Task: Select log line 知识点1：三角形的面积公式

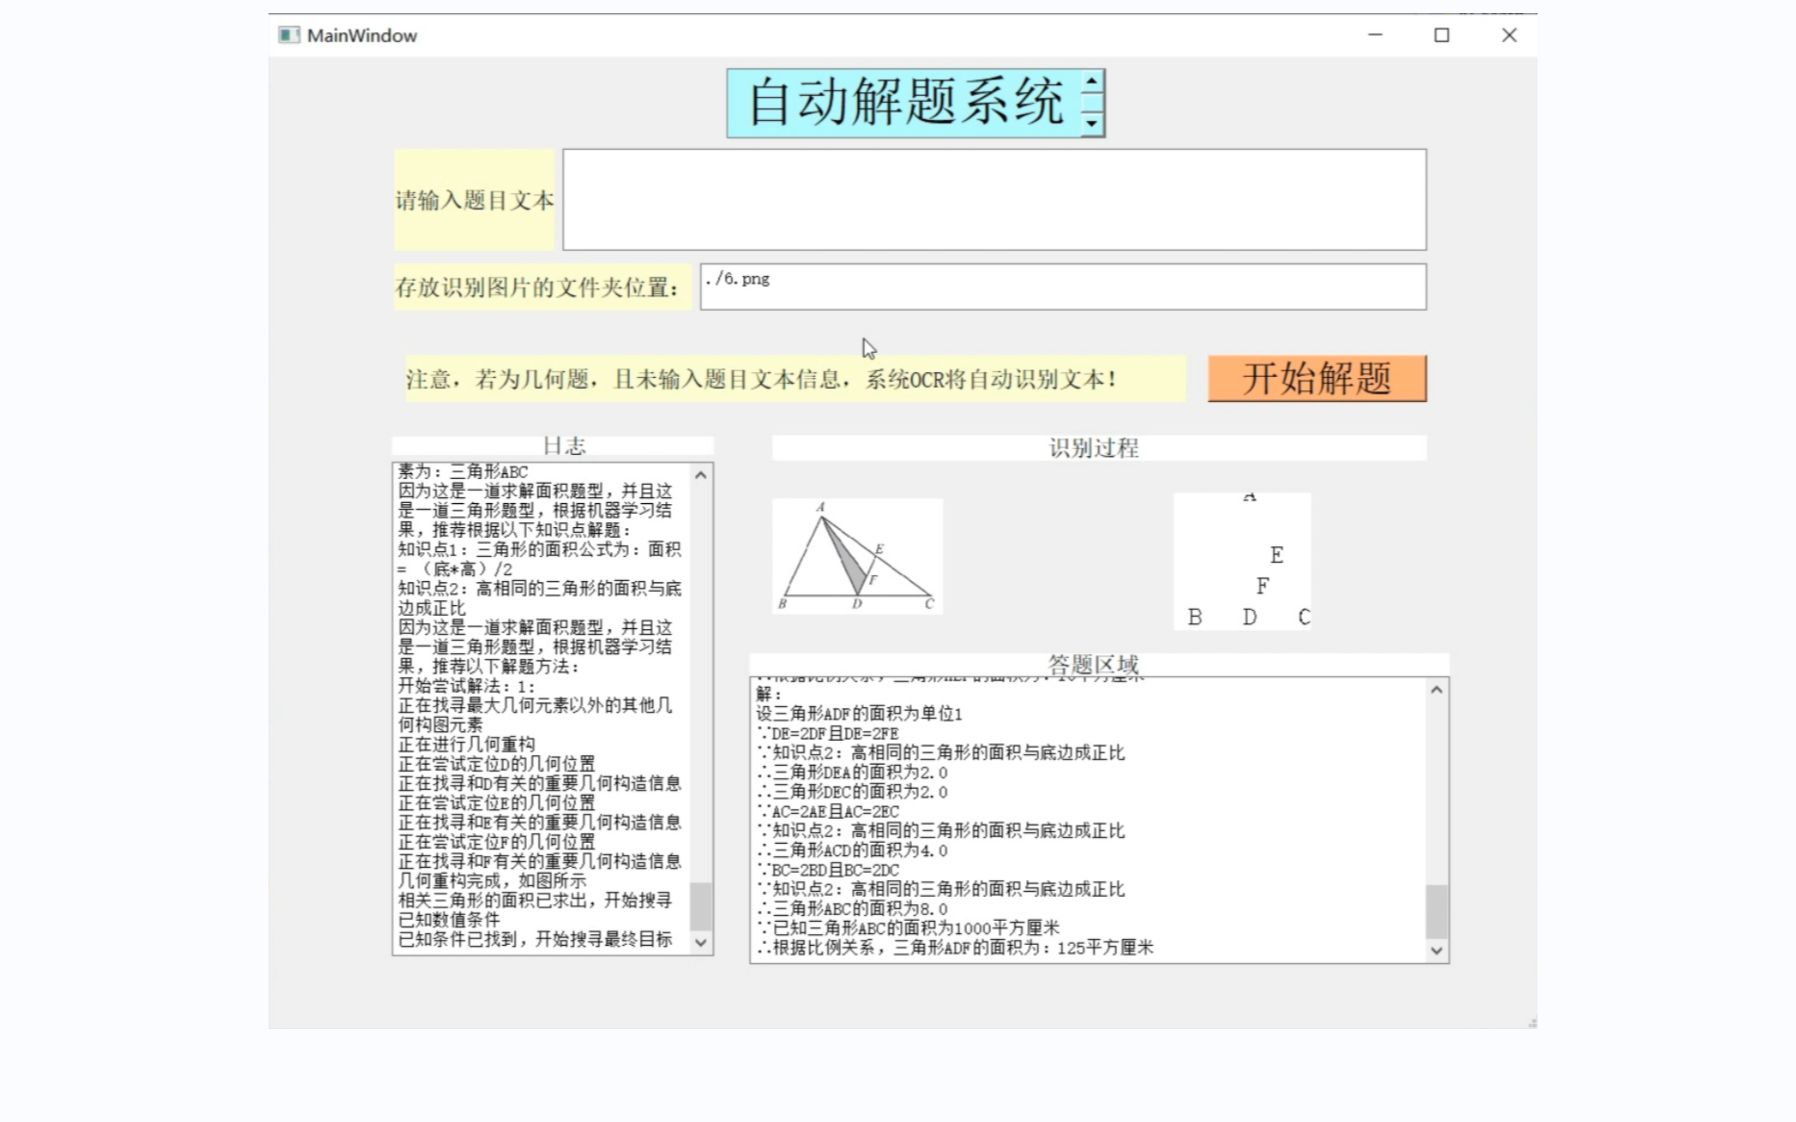Action: (540, 559)
